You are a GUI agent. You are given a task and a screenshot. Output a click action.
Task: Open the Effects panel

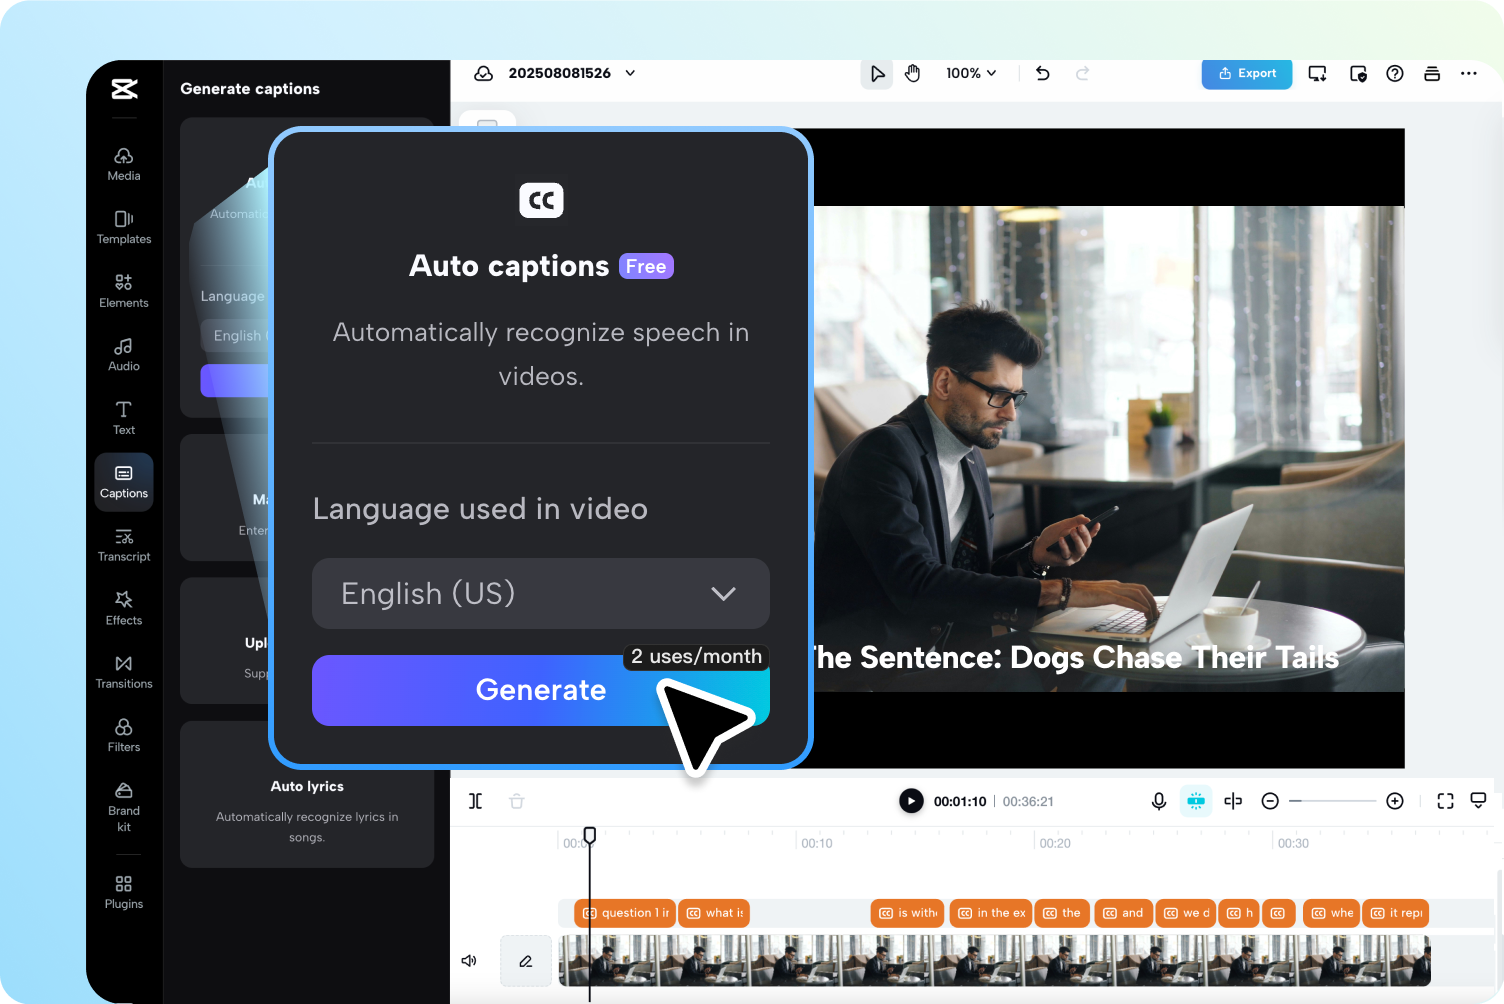124,609
